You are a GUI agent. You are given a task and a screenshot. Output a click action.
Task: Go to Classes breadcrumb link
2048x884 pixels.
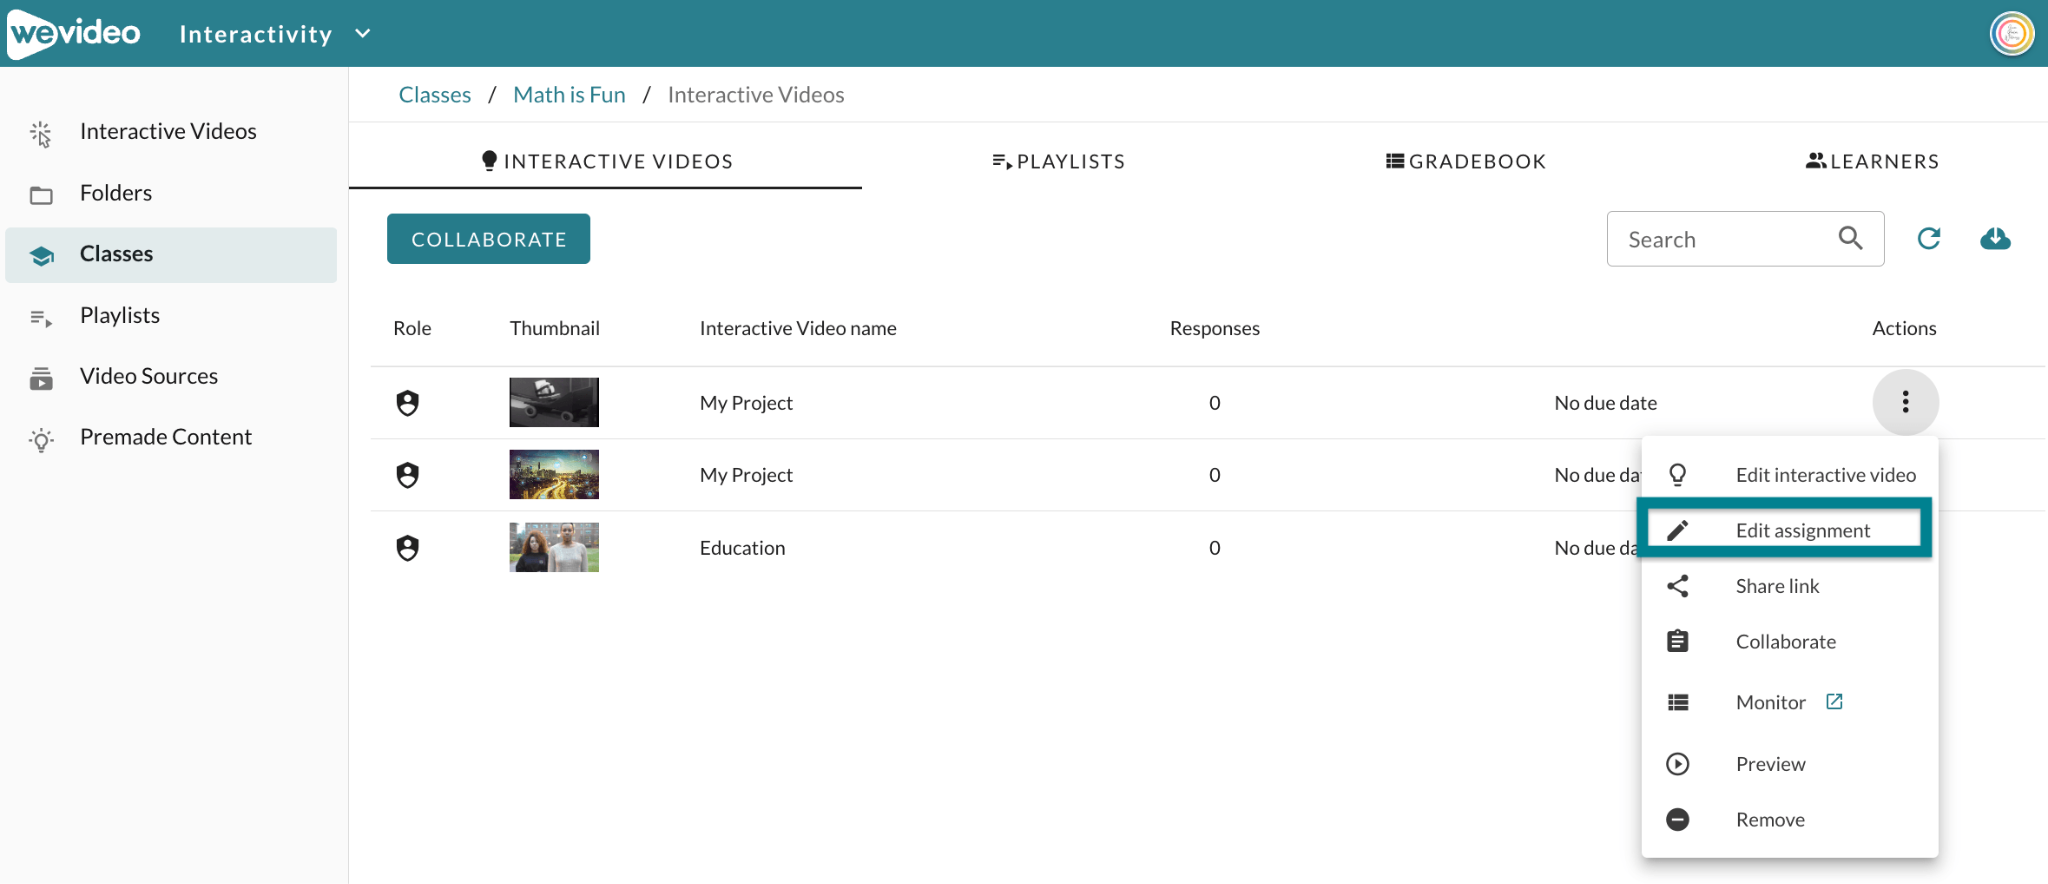pyautogui.click(x=435, y=95)
